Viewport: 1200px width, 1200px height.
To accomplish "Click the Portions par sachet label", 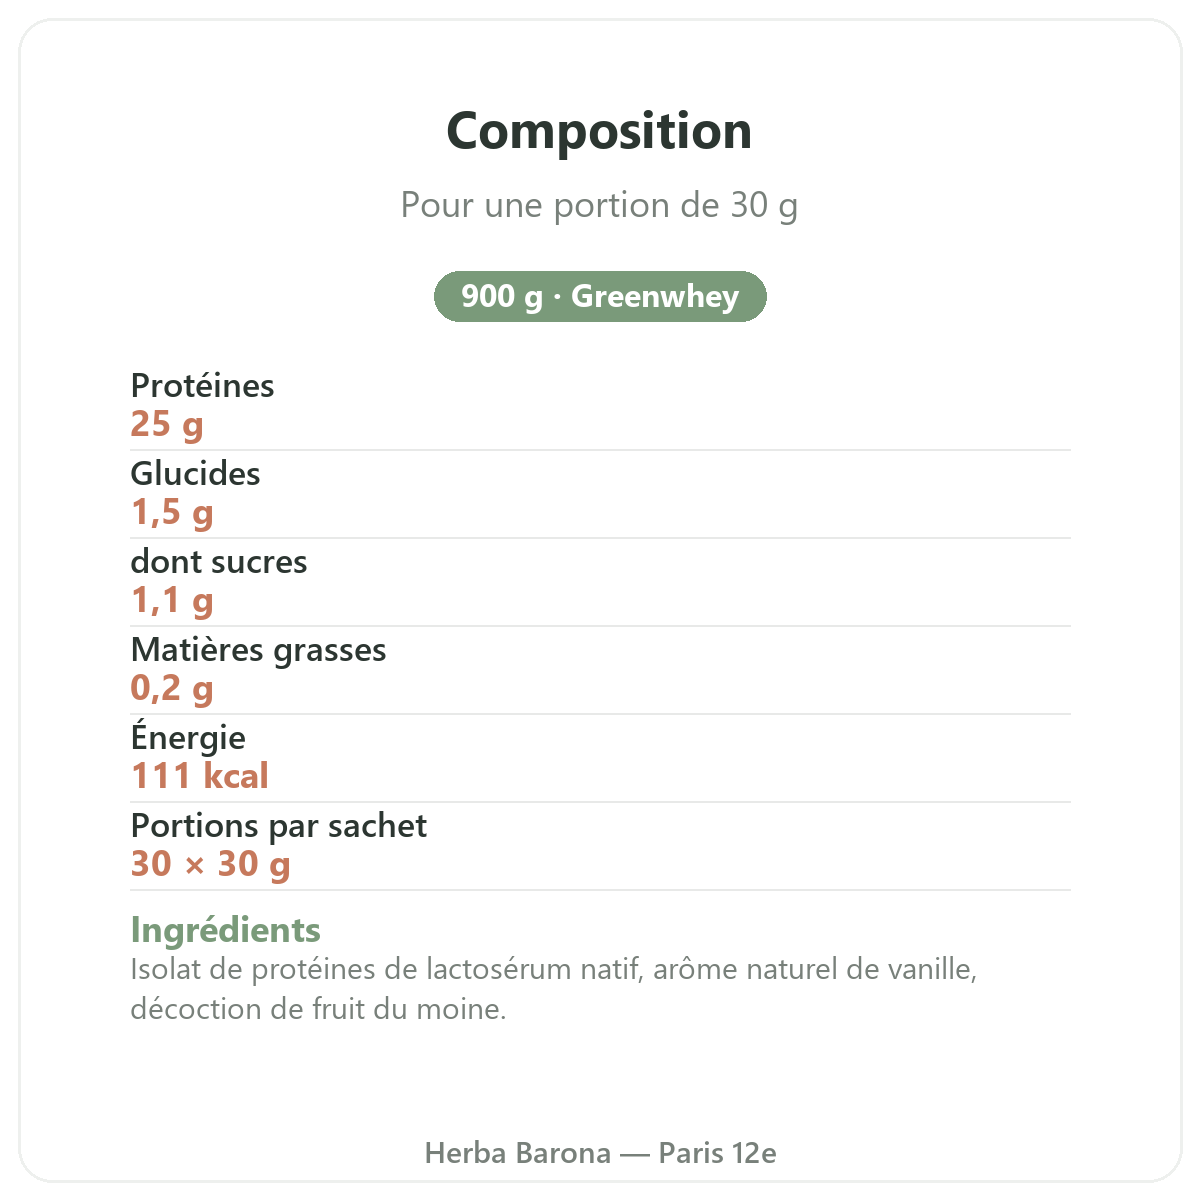I will click(x=279, y=826).
